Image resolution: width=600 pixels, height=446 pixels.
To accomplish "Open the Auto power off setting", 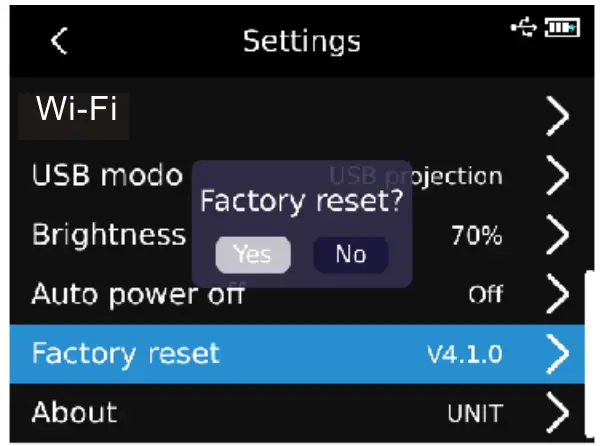I will tap(138, 295).
